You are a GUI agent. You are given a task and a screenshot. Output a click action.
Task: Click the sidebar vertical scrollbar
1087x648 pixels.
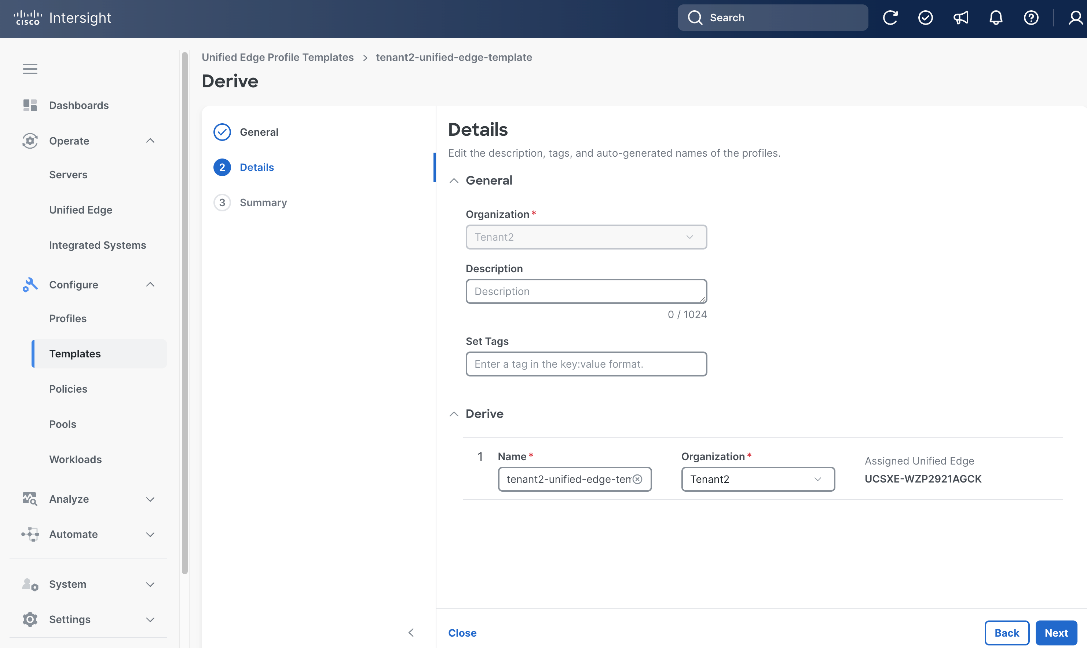pyautogui.click(x=184, y=312)
